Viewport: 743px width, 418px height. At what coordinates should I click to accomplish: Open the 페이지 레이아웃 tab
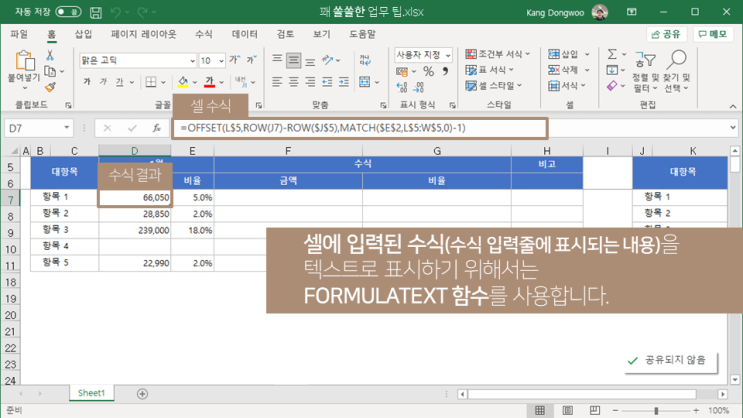143,34
